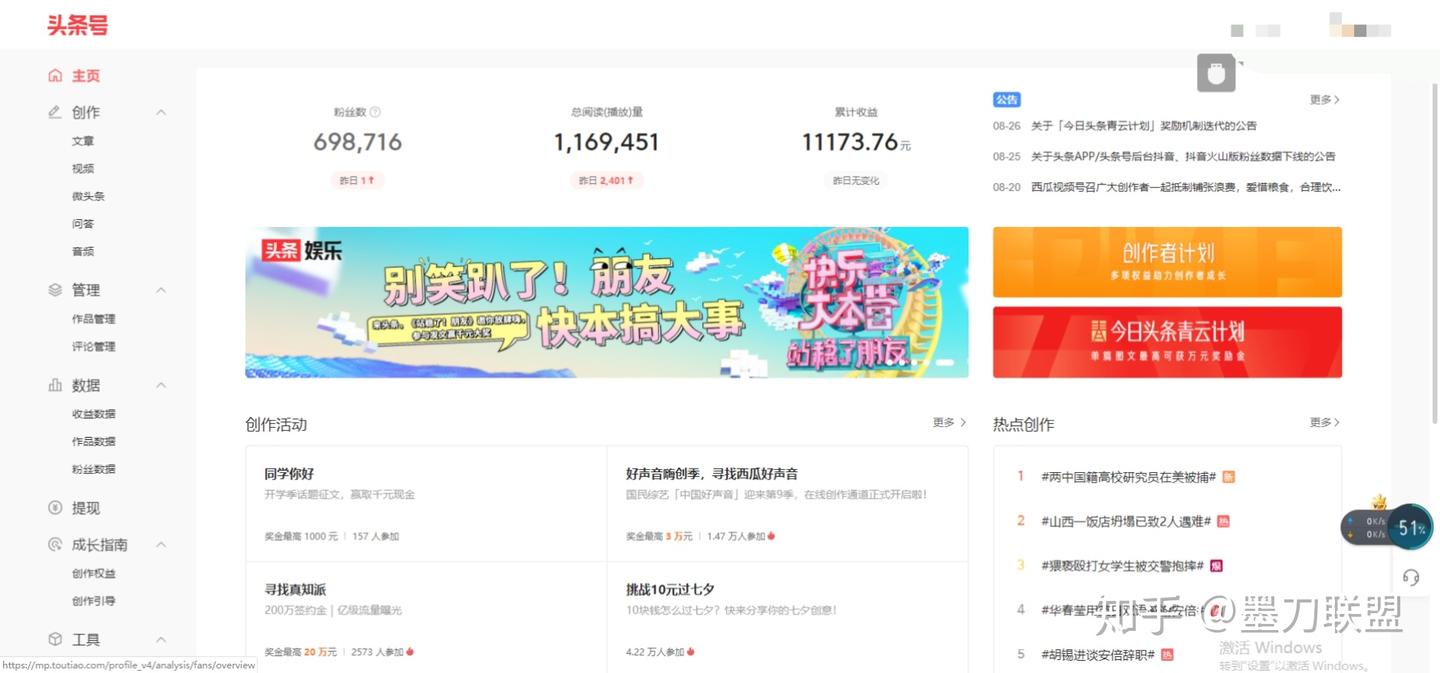Image resolution: width=1440 pixels, height=673 pixels.
Task: Click the 提现 withdrawal icon
Action: click(x=56, y=507)
